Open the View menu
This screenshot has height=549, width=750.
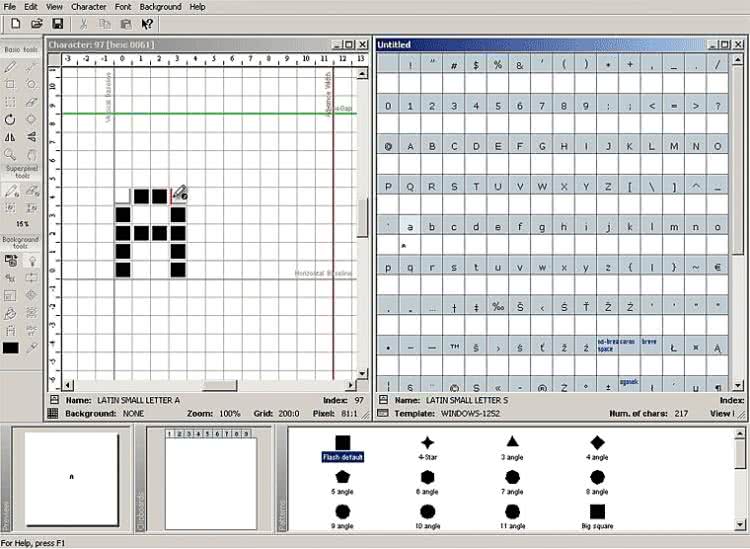click(x=54, y=7)
